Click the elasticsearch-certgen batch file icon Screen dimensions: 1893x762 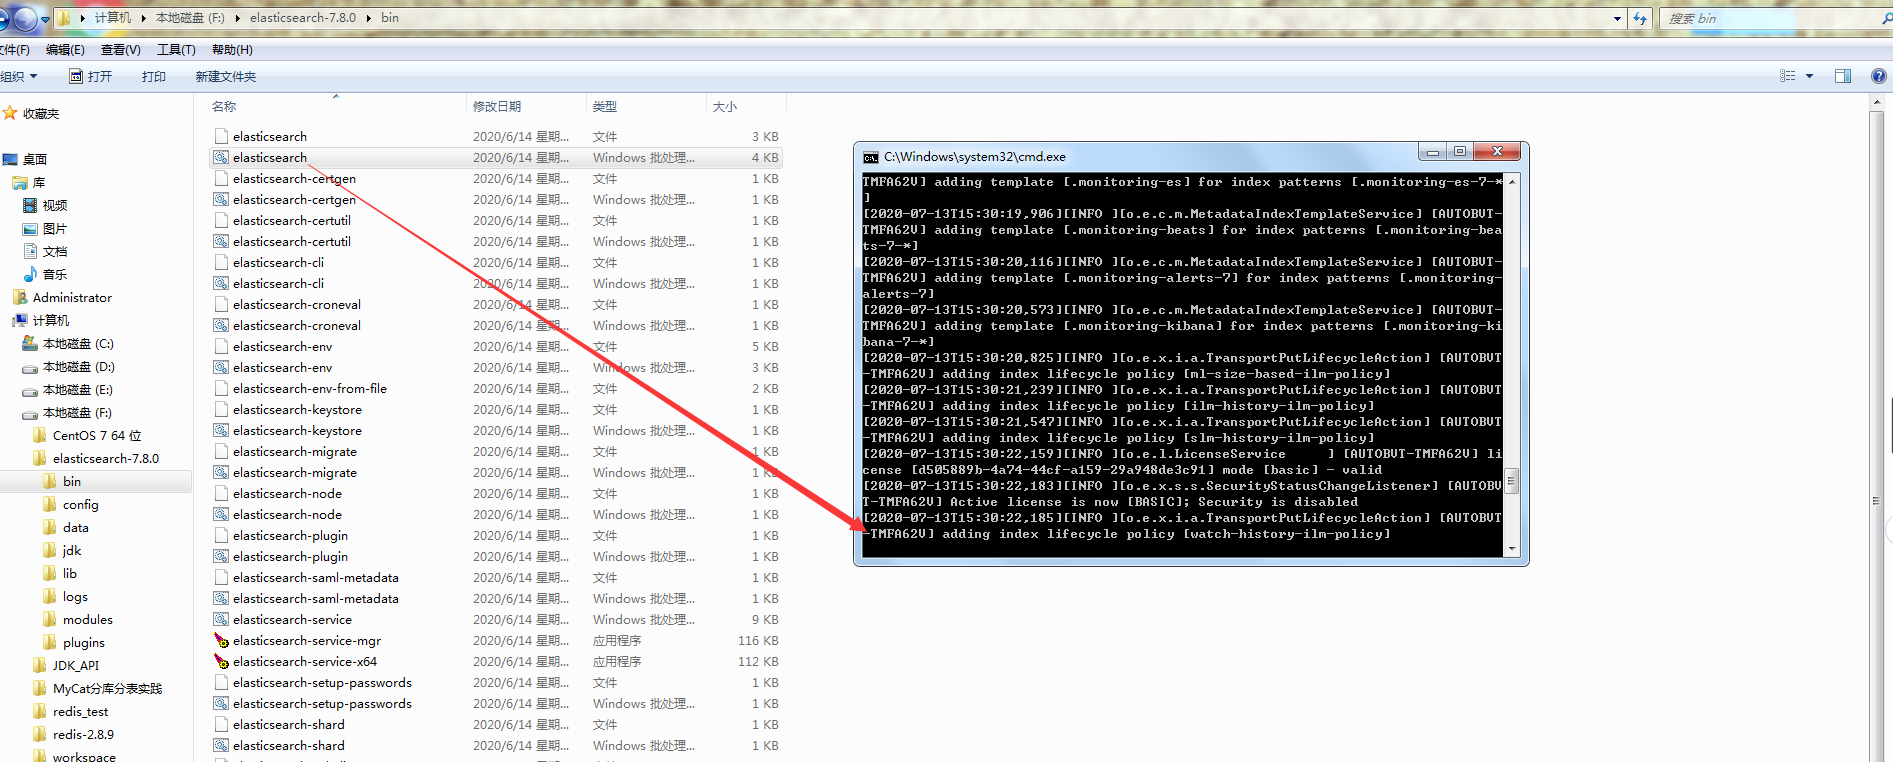coord(221,200)
